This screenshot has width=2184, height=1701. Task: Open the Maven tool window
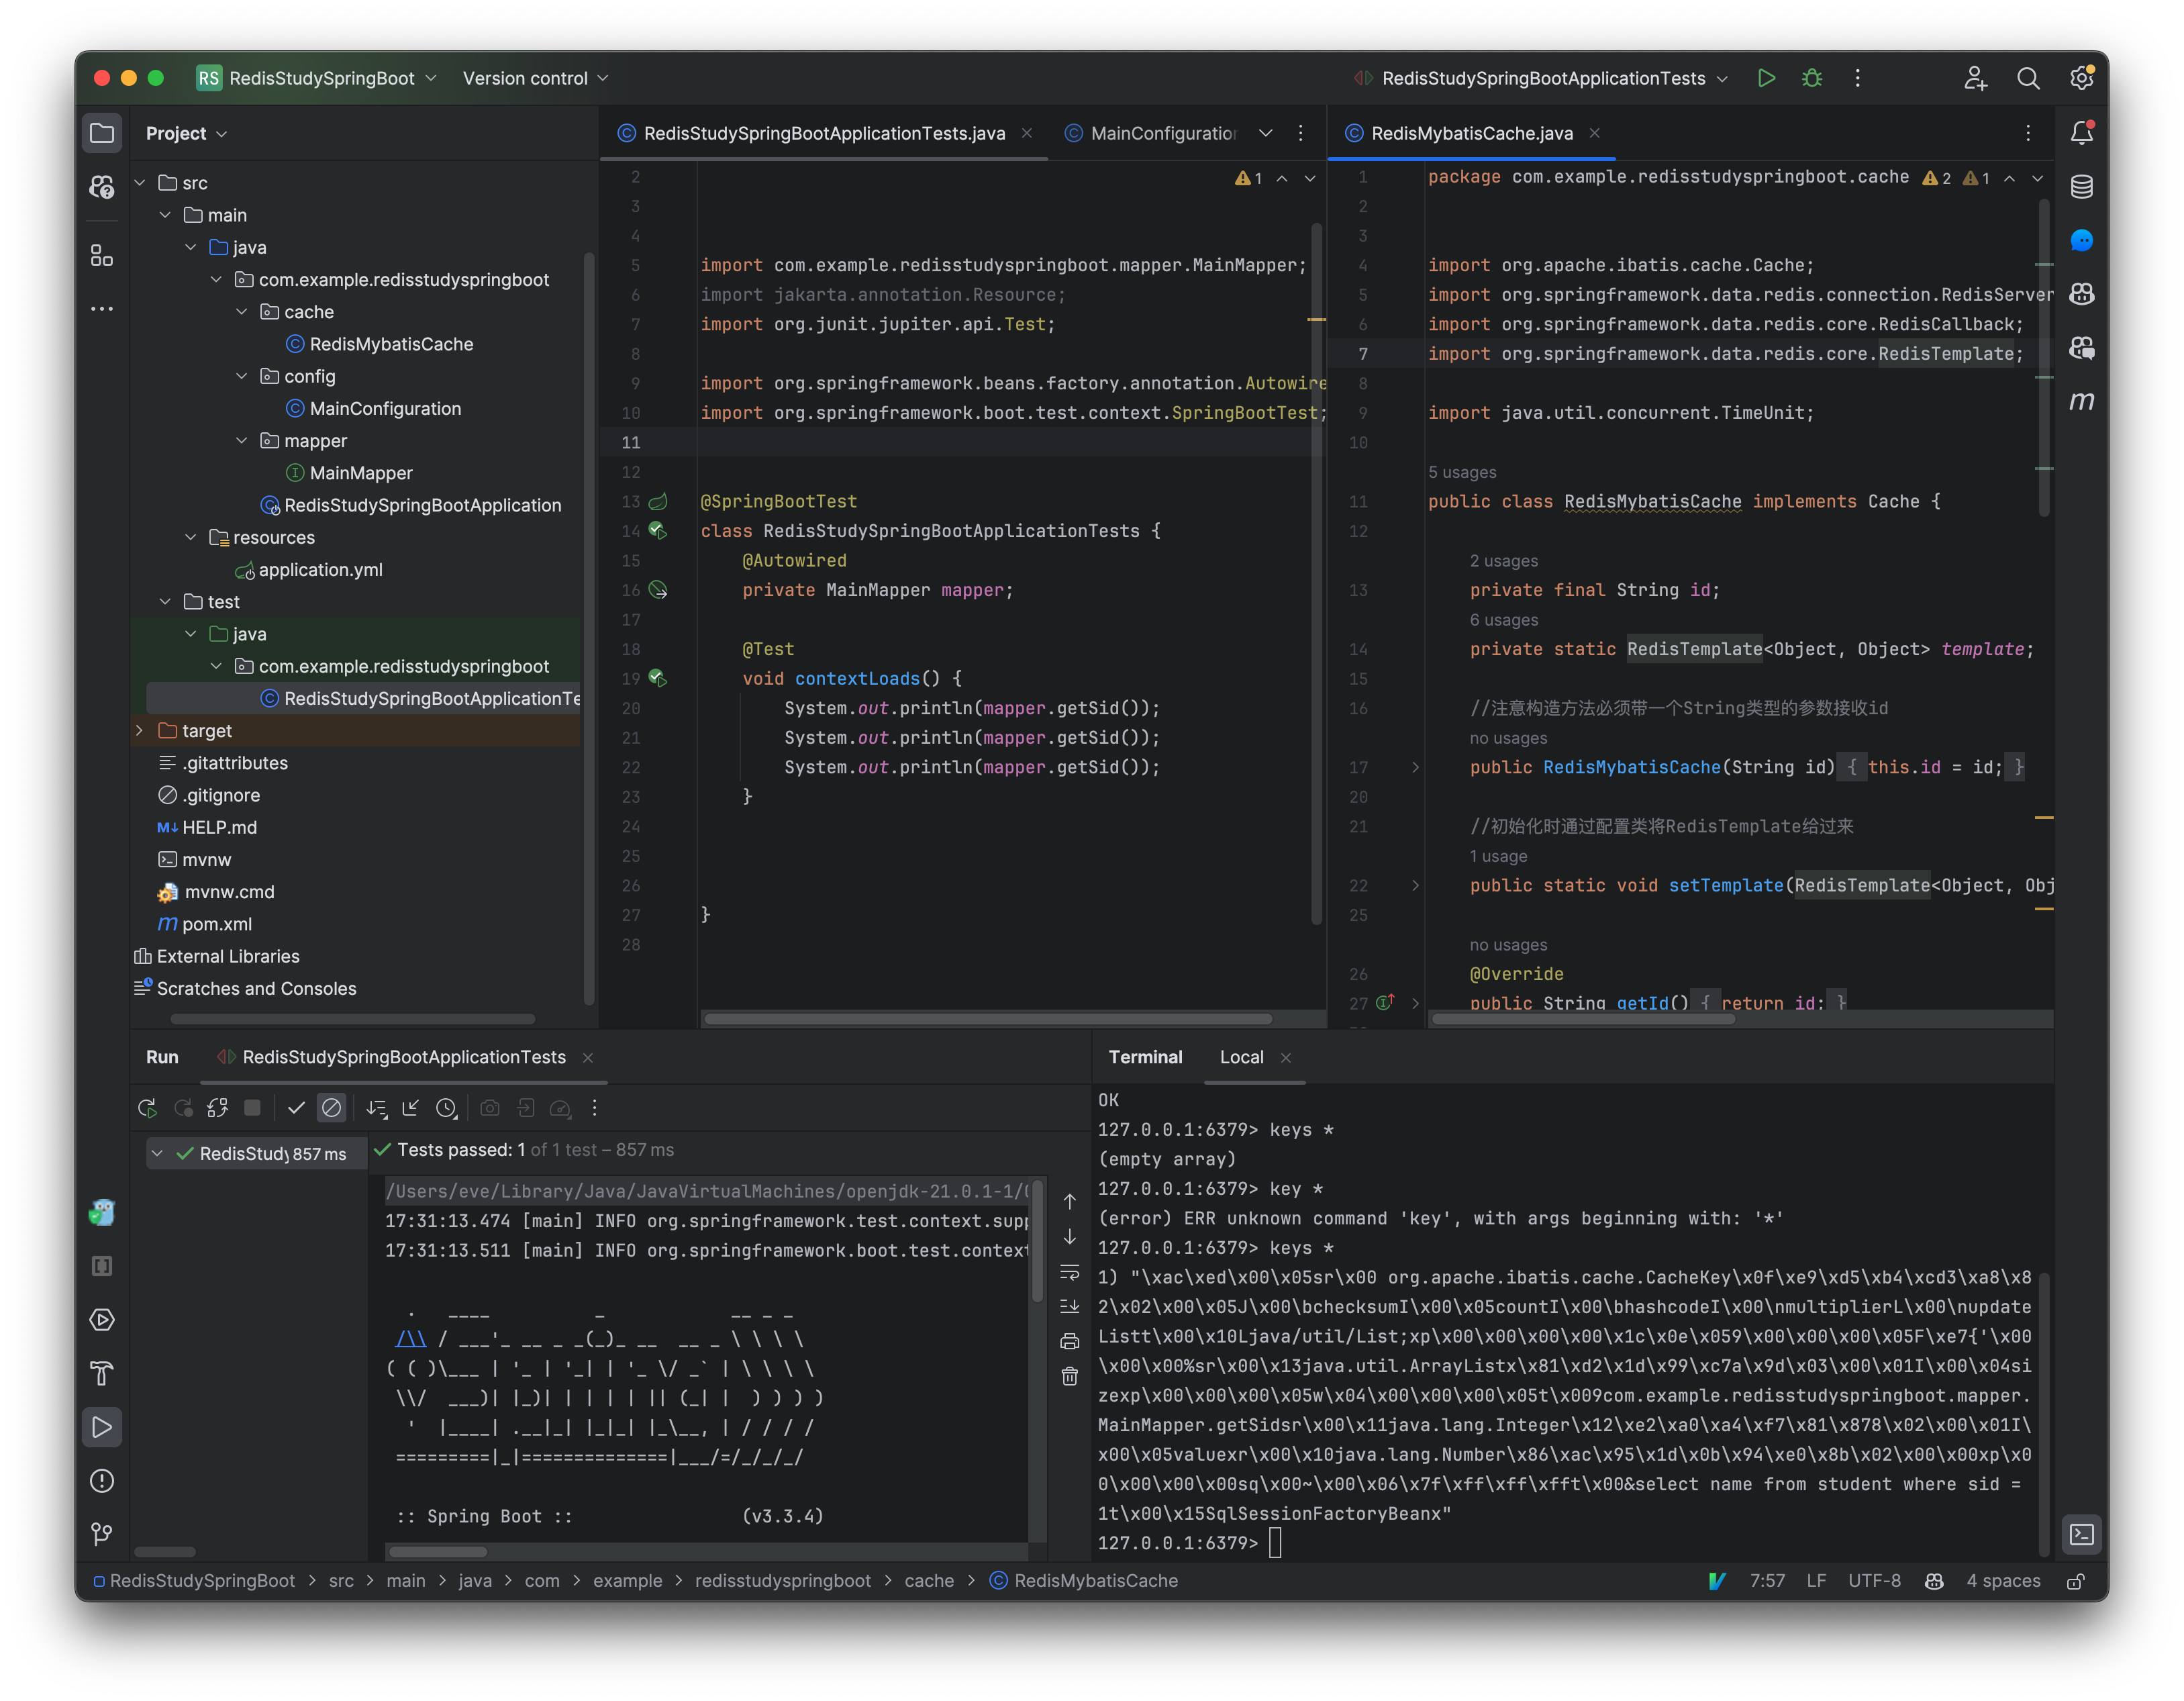point(2082,401)
